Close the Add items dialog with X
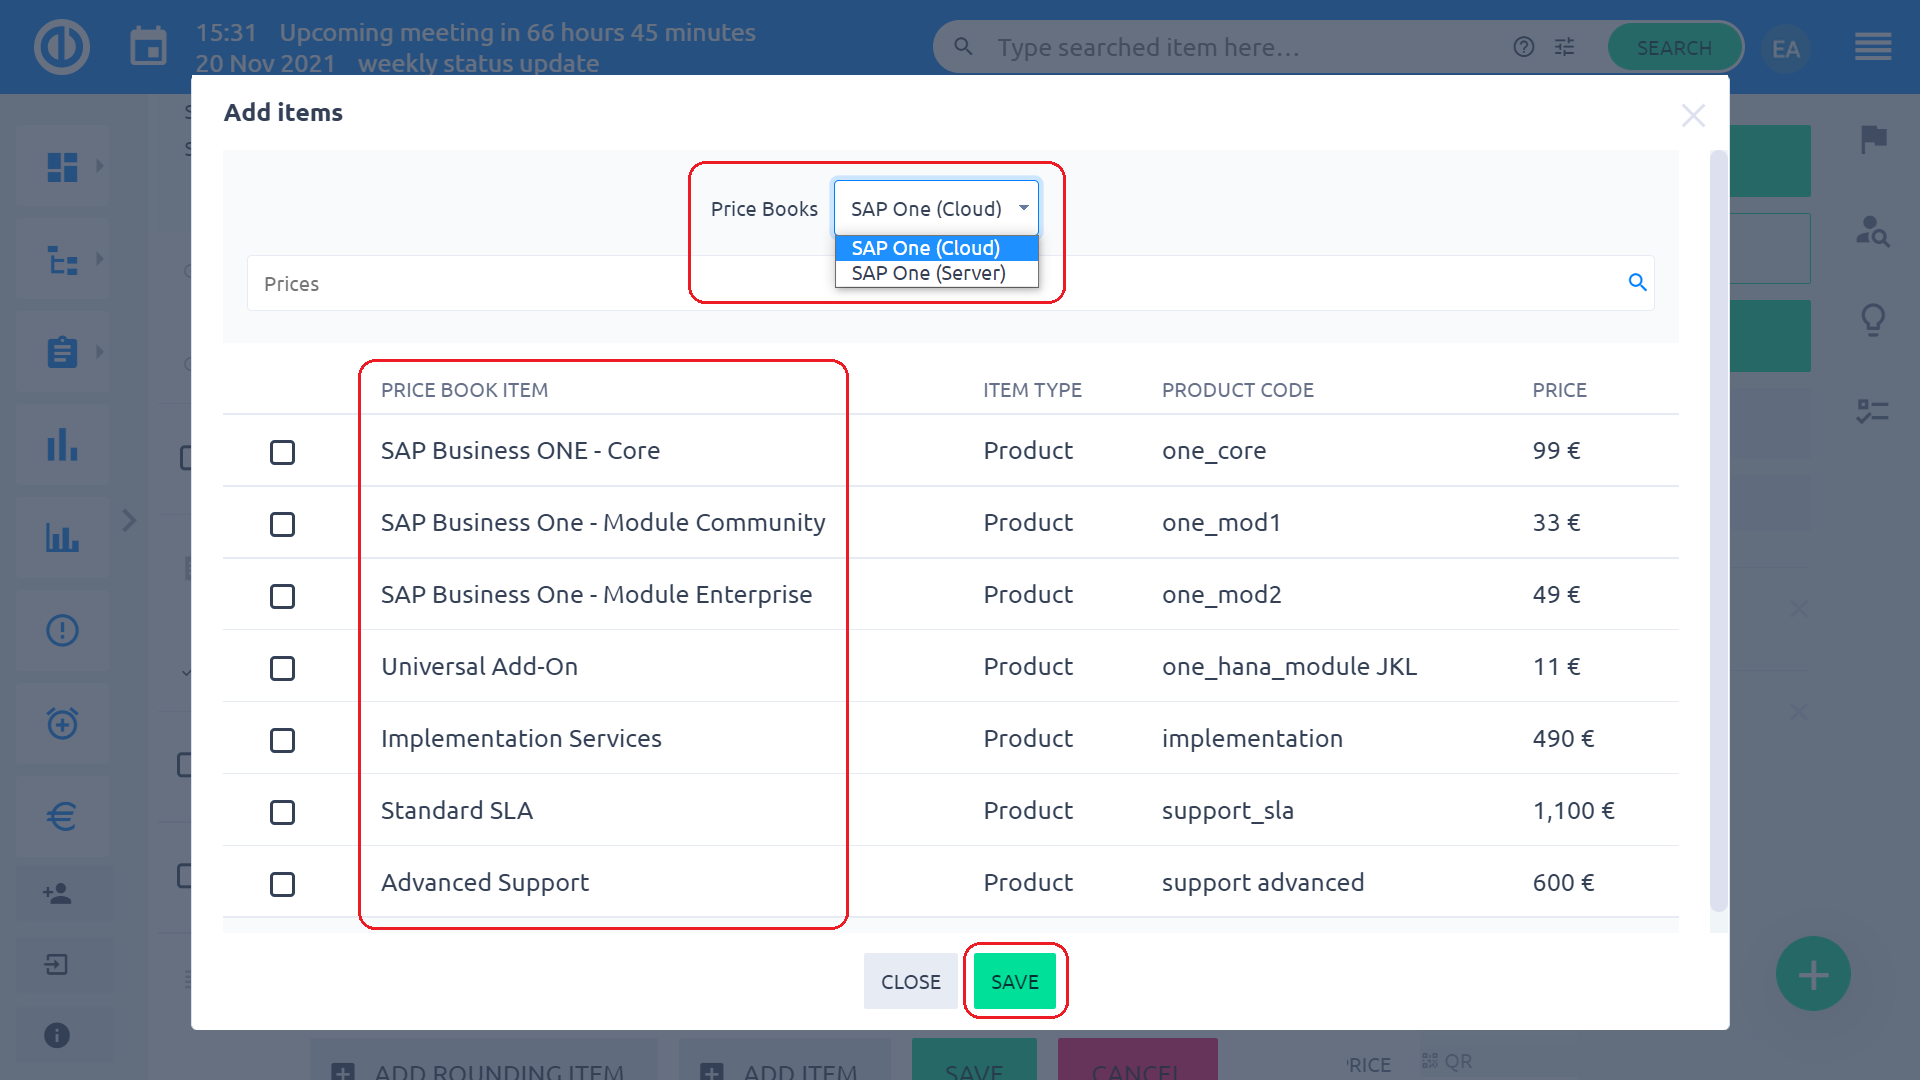The width and height of the screenshot is (1920, 1080). click(1693, 116)
